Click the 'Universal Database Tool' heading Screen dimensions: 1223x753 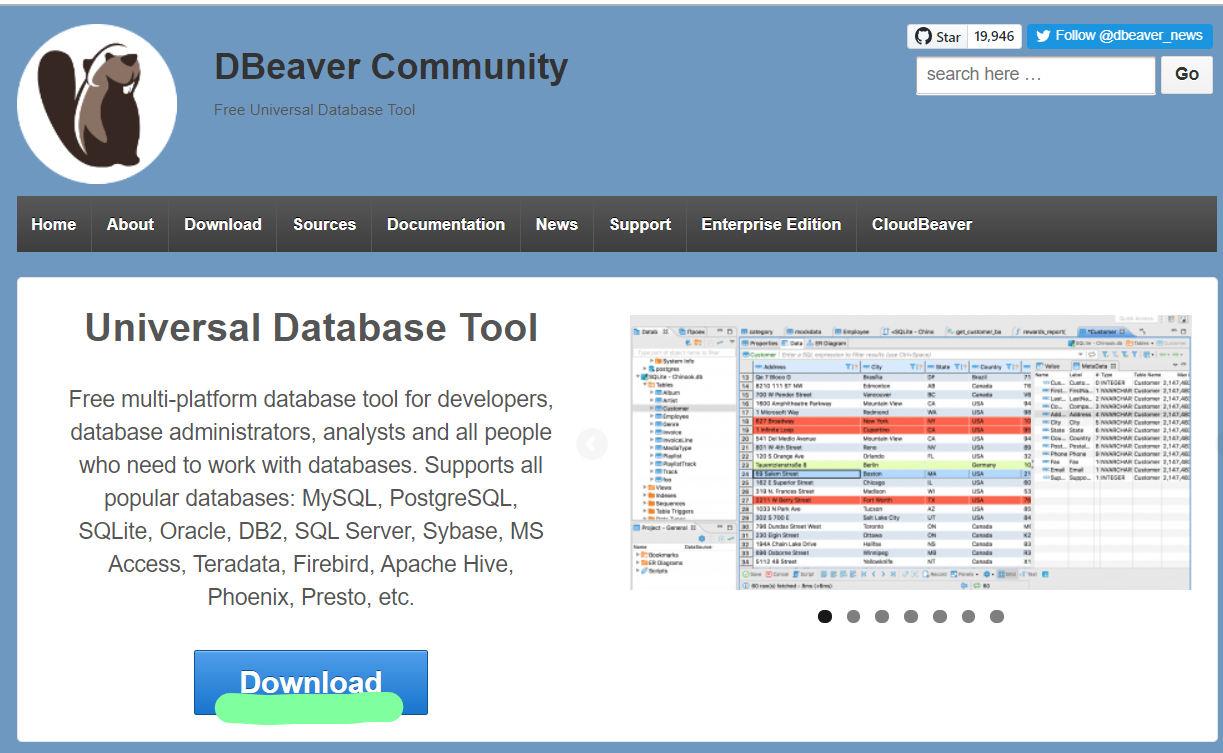(311, 328)
